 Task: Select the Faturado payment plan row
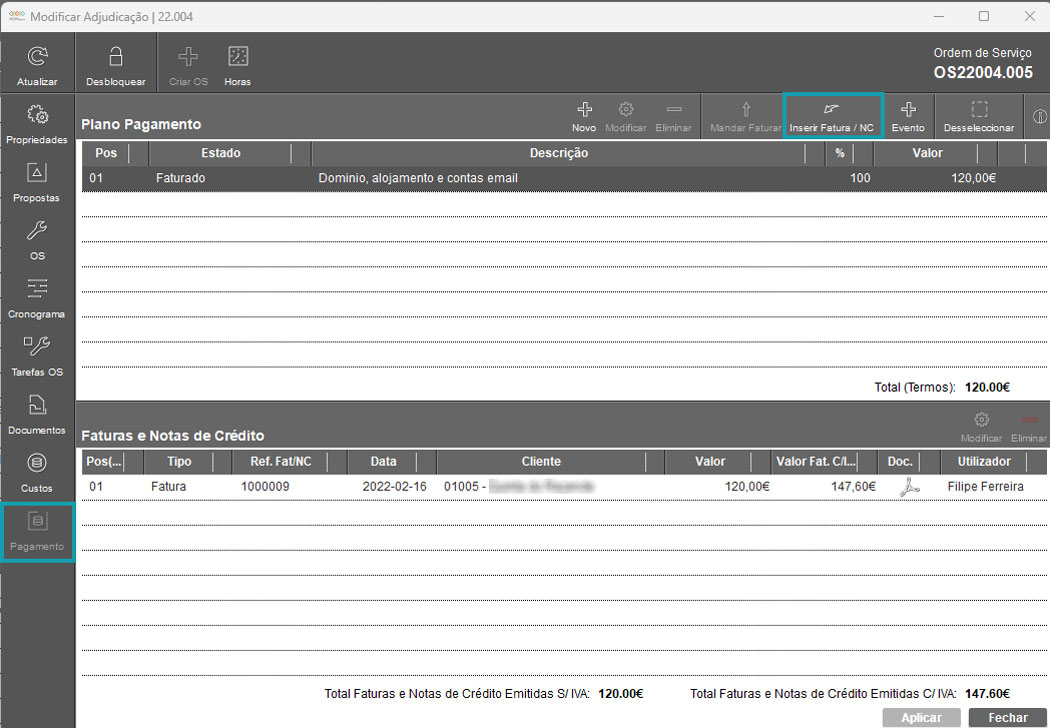pyautogui.click(x=565, y=178)
